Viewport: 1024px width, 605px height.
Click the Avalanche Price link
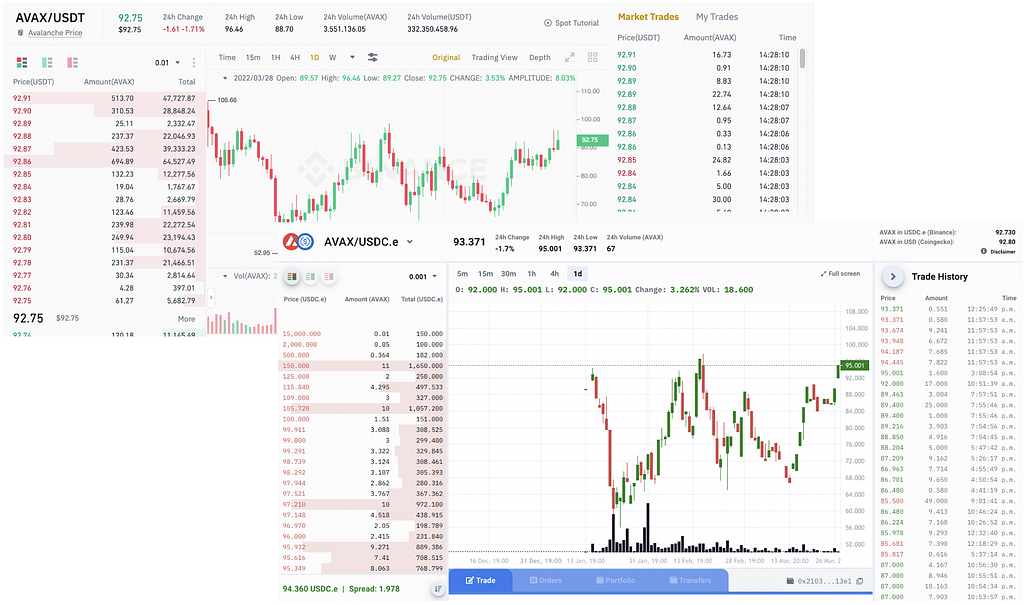(55, 33)
